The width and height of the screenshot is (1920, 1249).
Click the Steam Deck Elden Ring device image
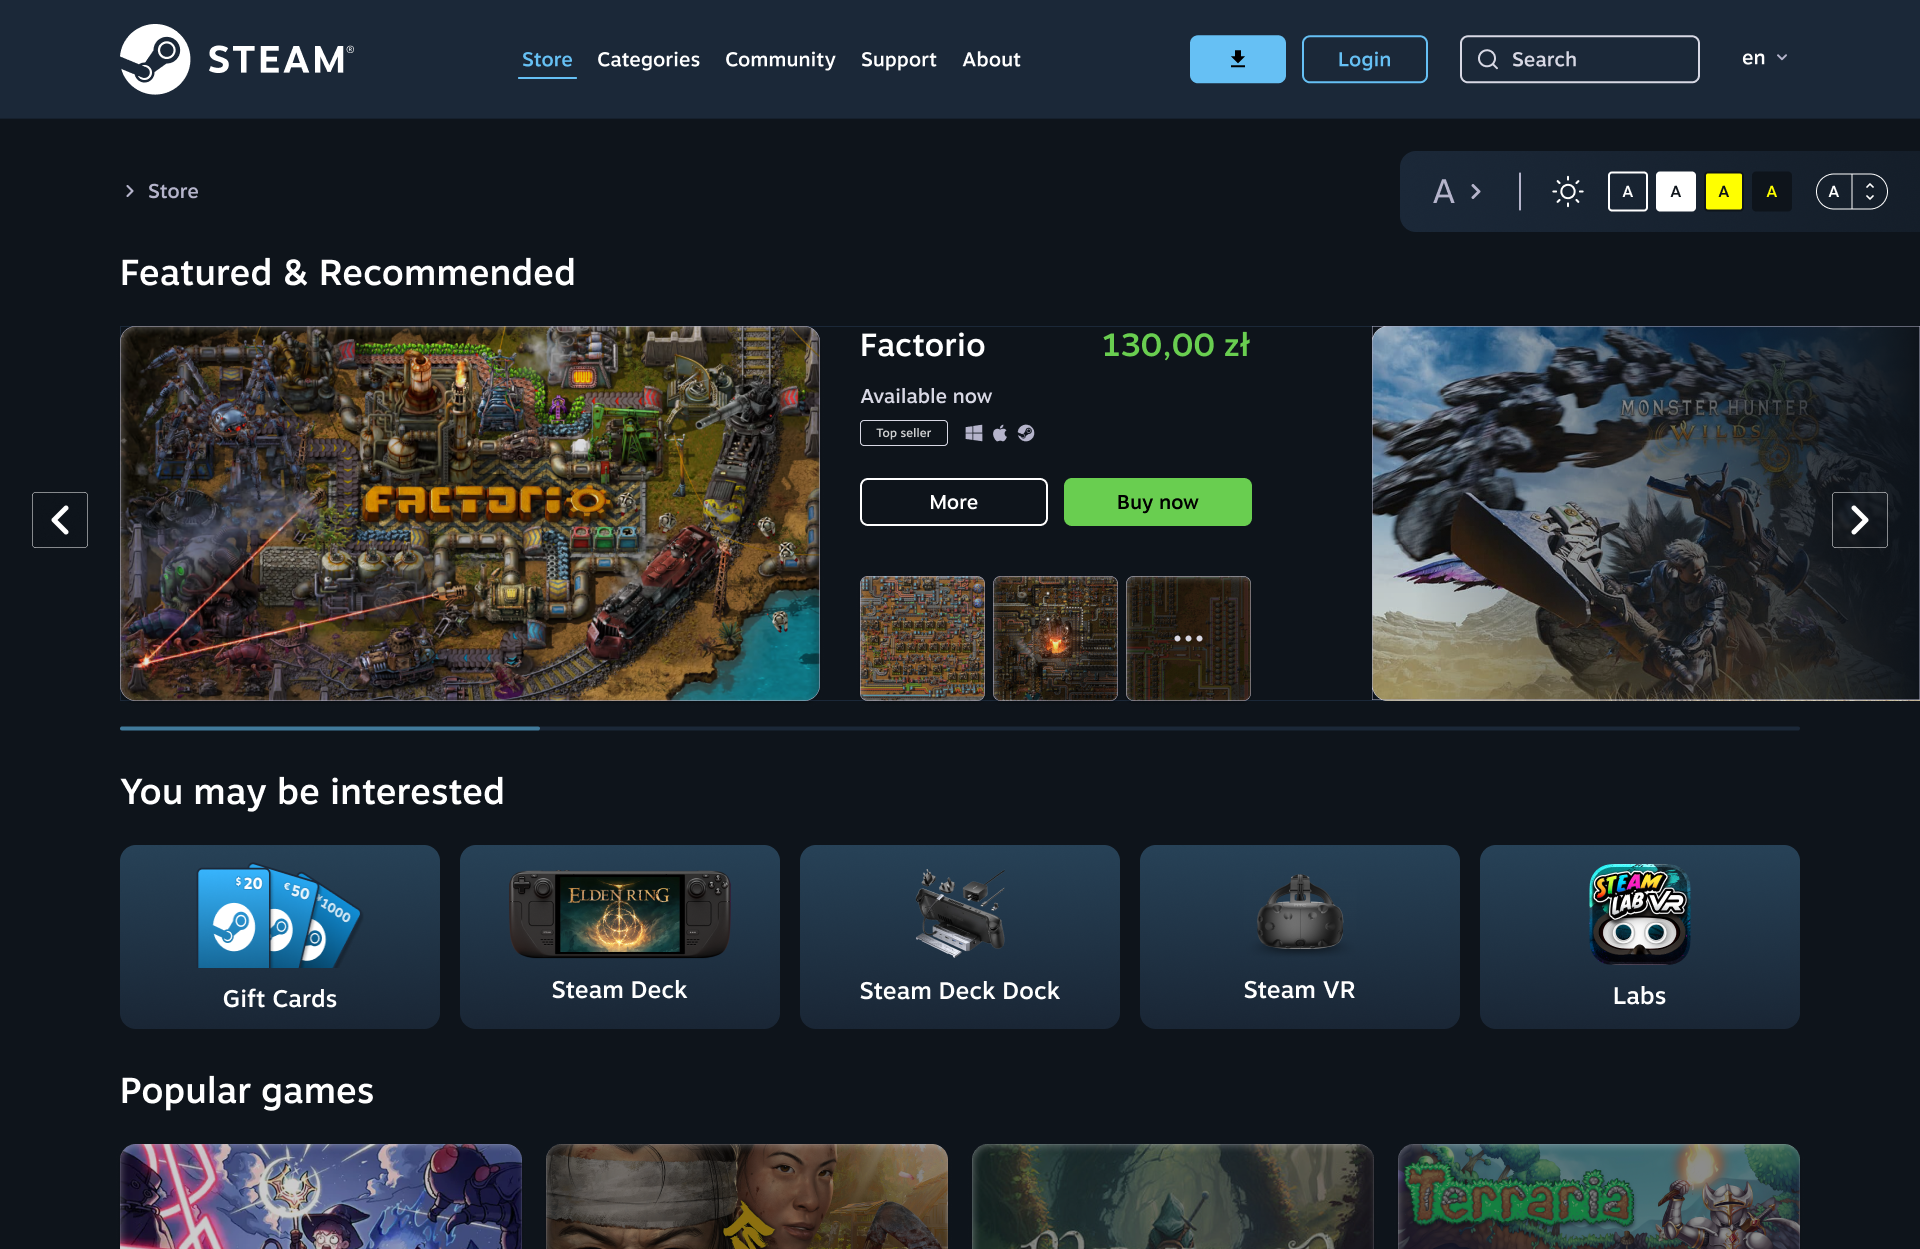pyautogui.click(x=620, y=914)
